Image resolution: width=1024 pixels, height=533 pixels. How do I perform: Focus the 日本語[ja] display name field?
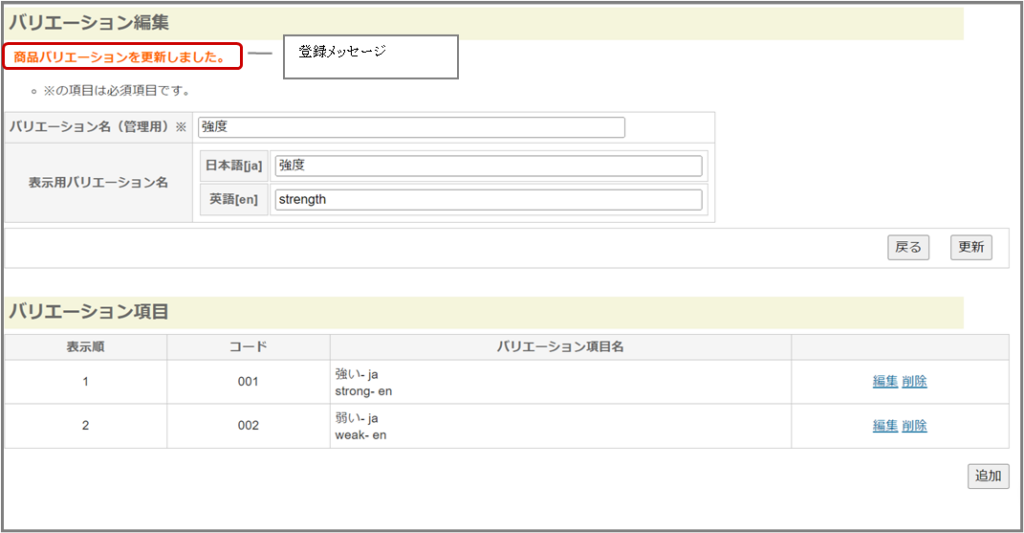[x=488, y=166]
